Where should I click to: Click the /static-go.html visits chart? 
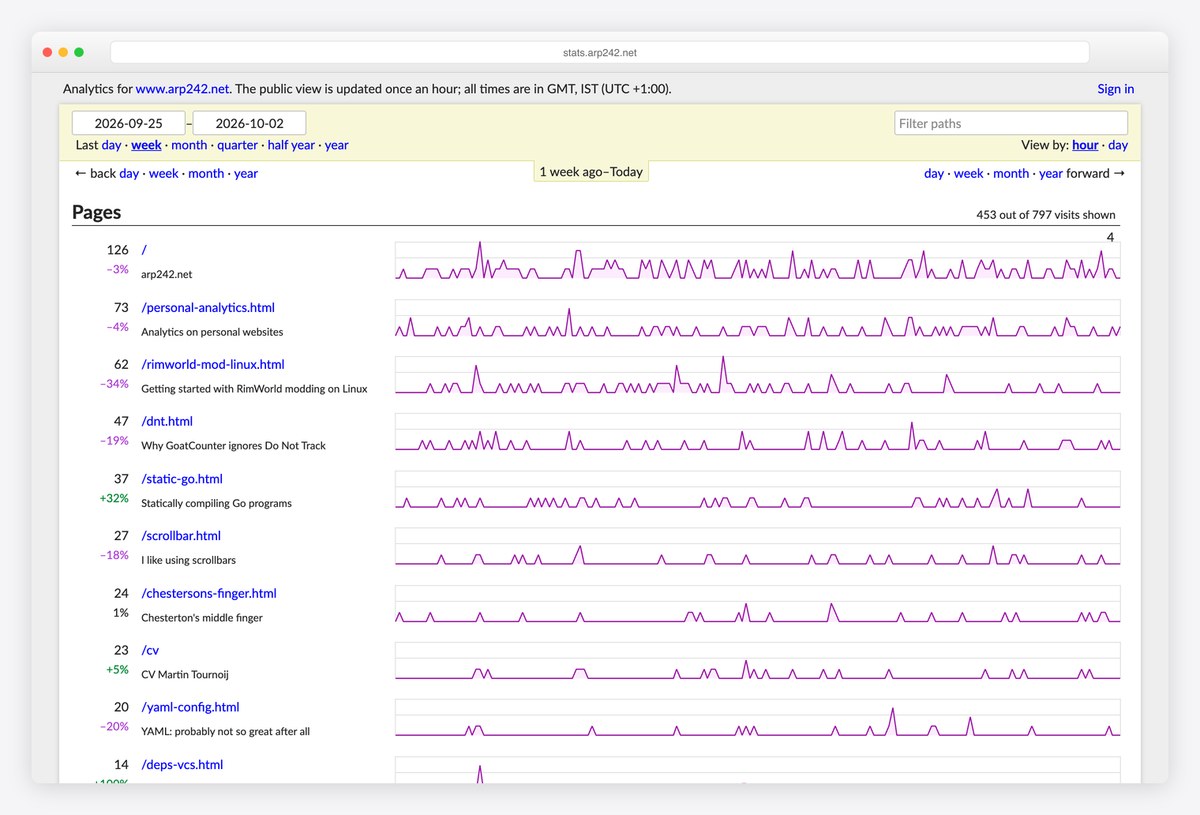[757, 489]
